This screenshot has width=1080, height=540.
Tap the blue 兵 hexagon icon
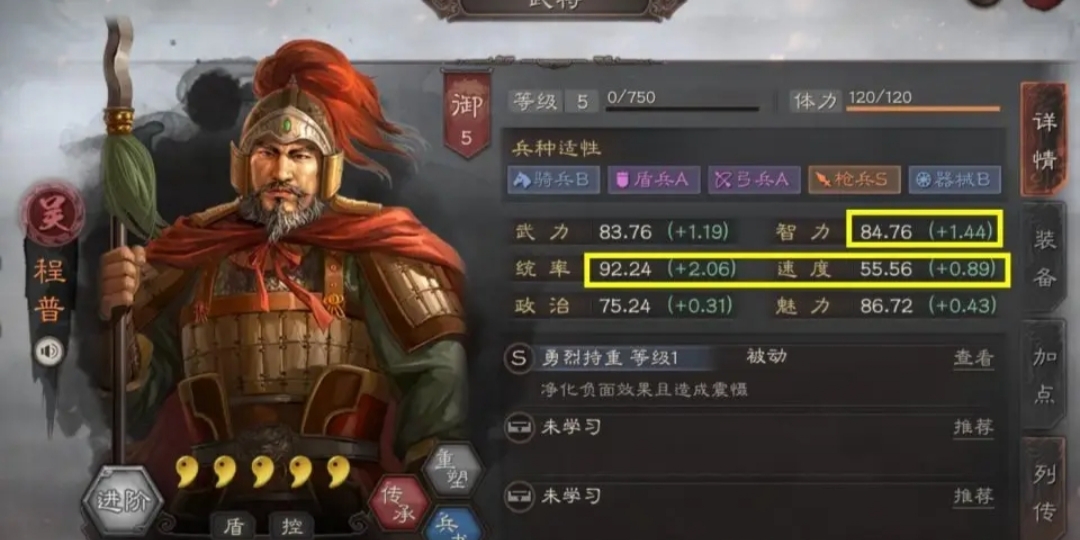click(x=454, y=526)
